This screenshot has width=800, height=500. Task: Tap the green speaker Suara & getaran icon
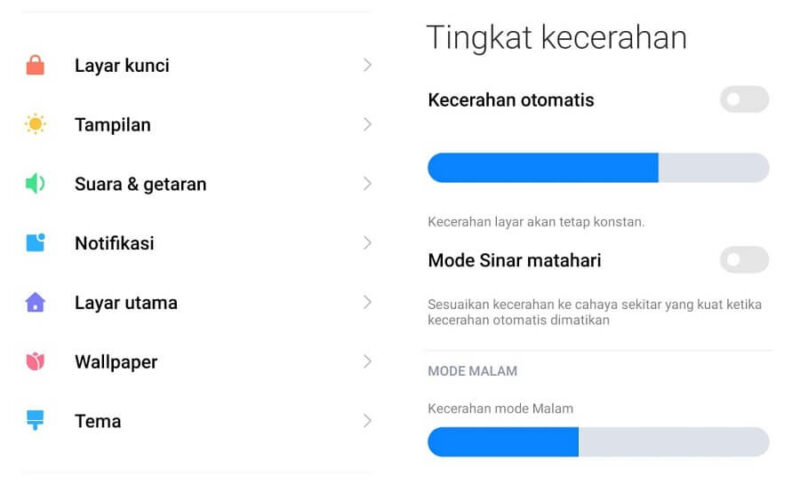click(35, 184)
